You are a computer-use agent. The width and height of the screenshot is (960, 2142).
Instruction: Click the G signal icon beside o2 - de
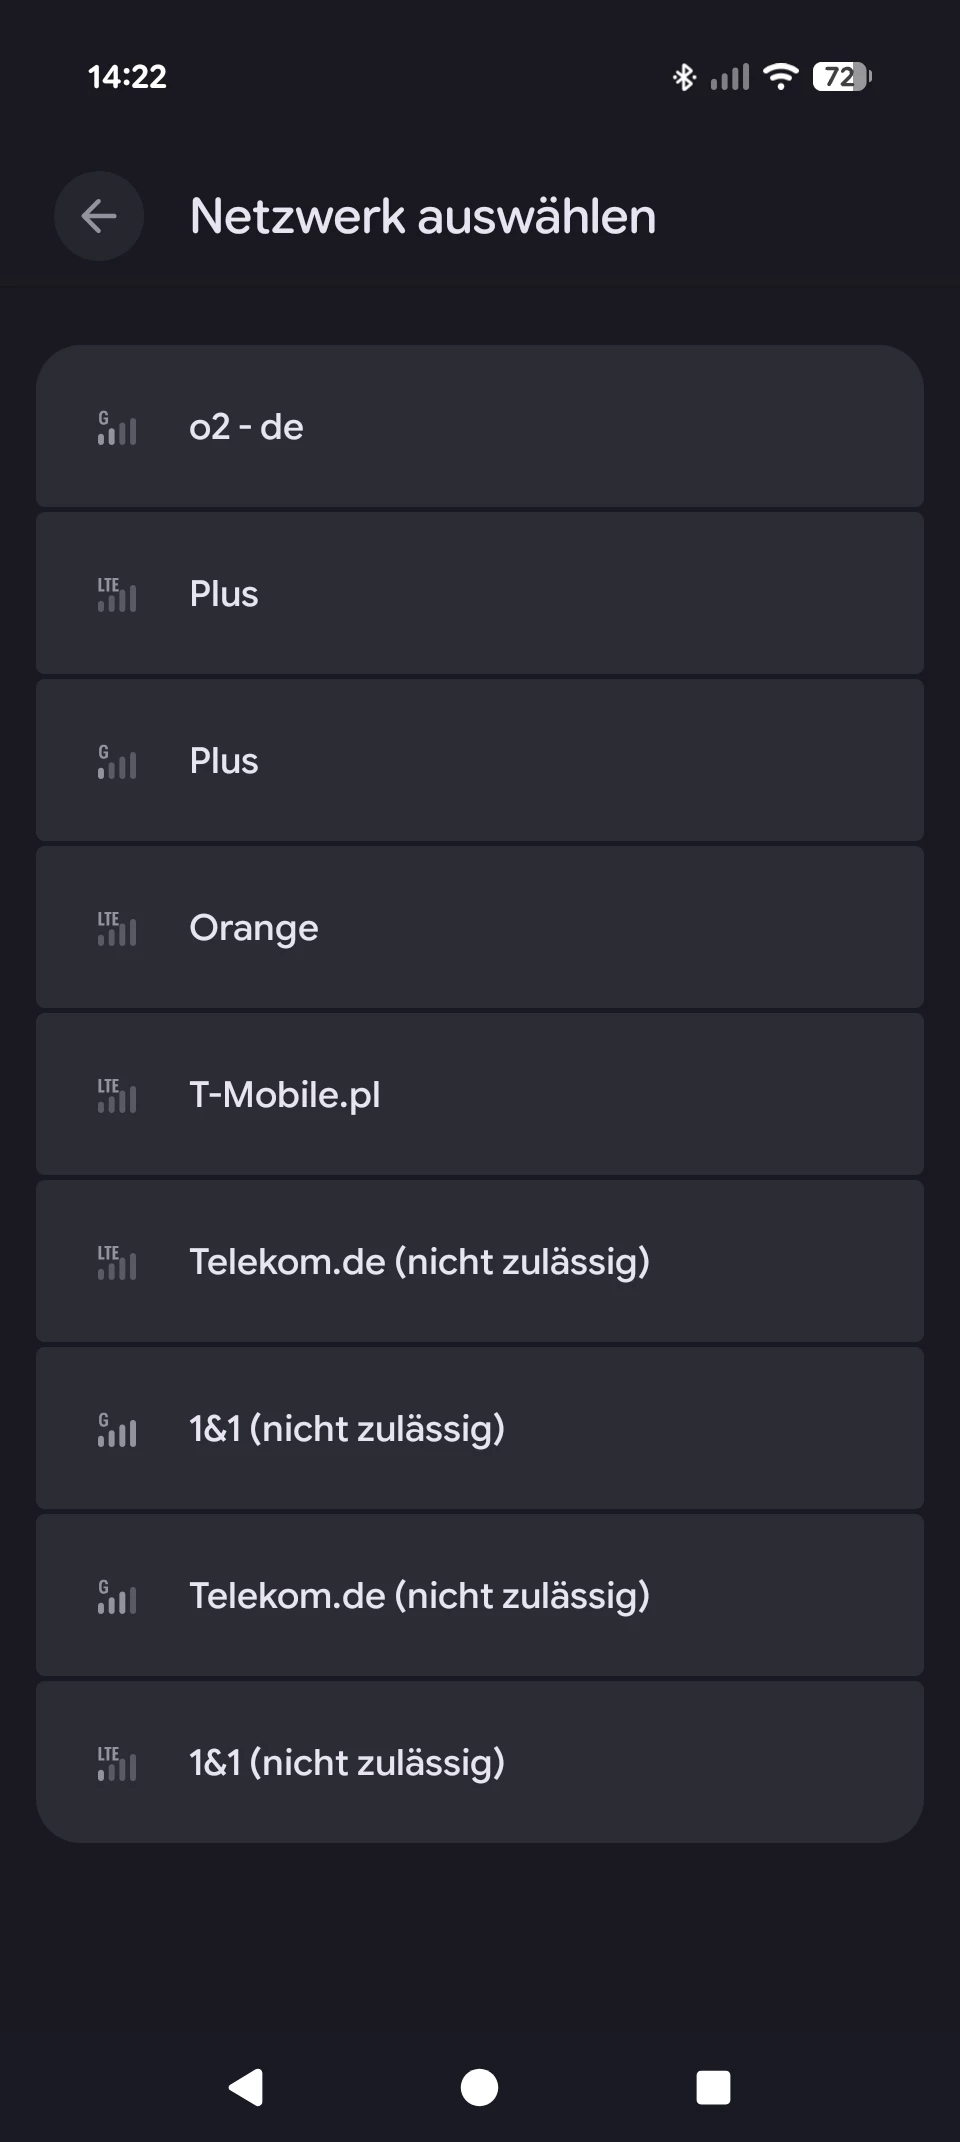(117, 428)
